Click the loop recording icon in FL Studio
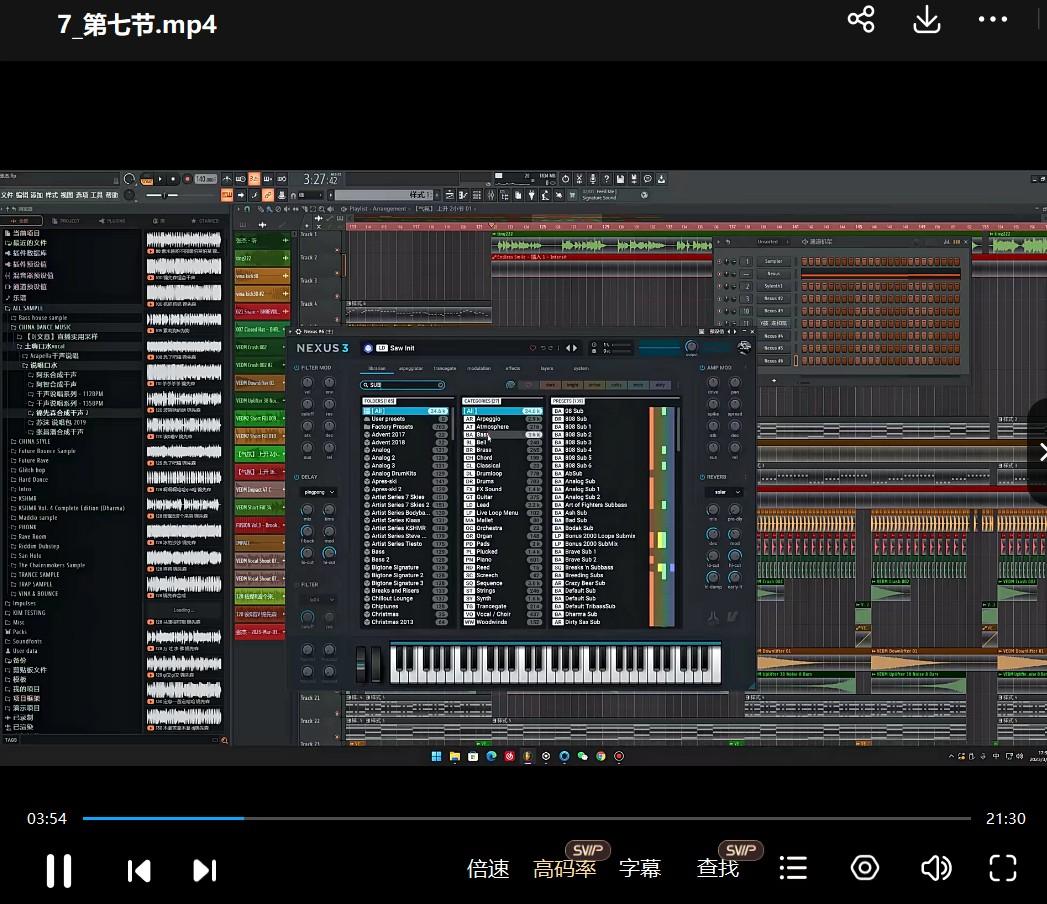 [x=282, y=179]
